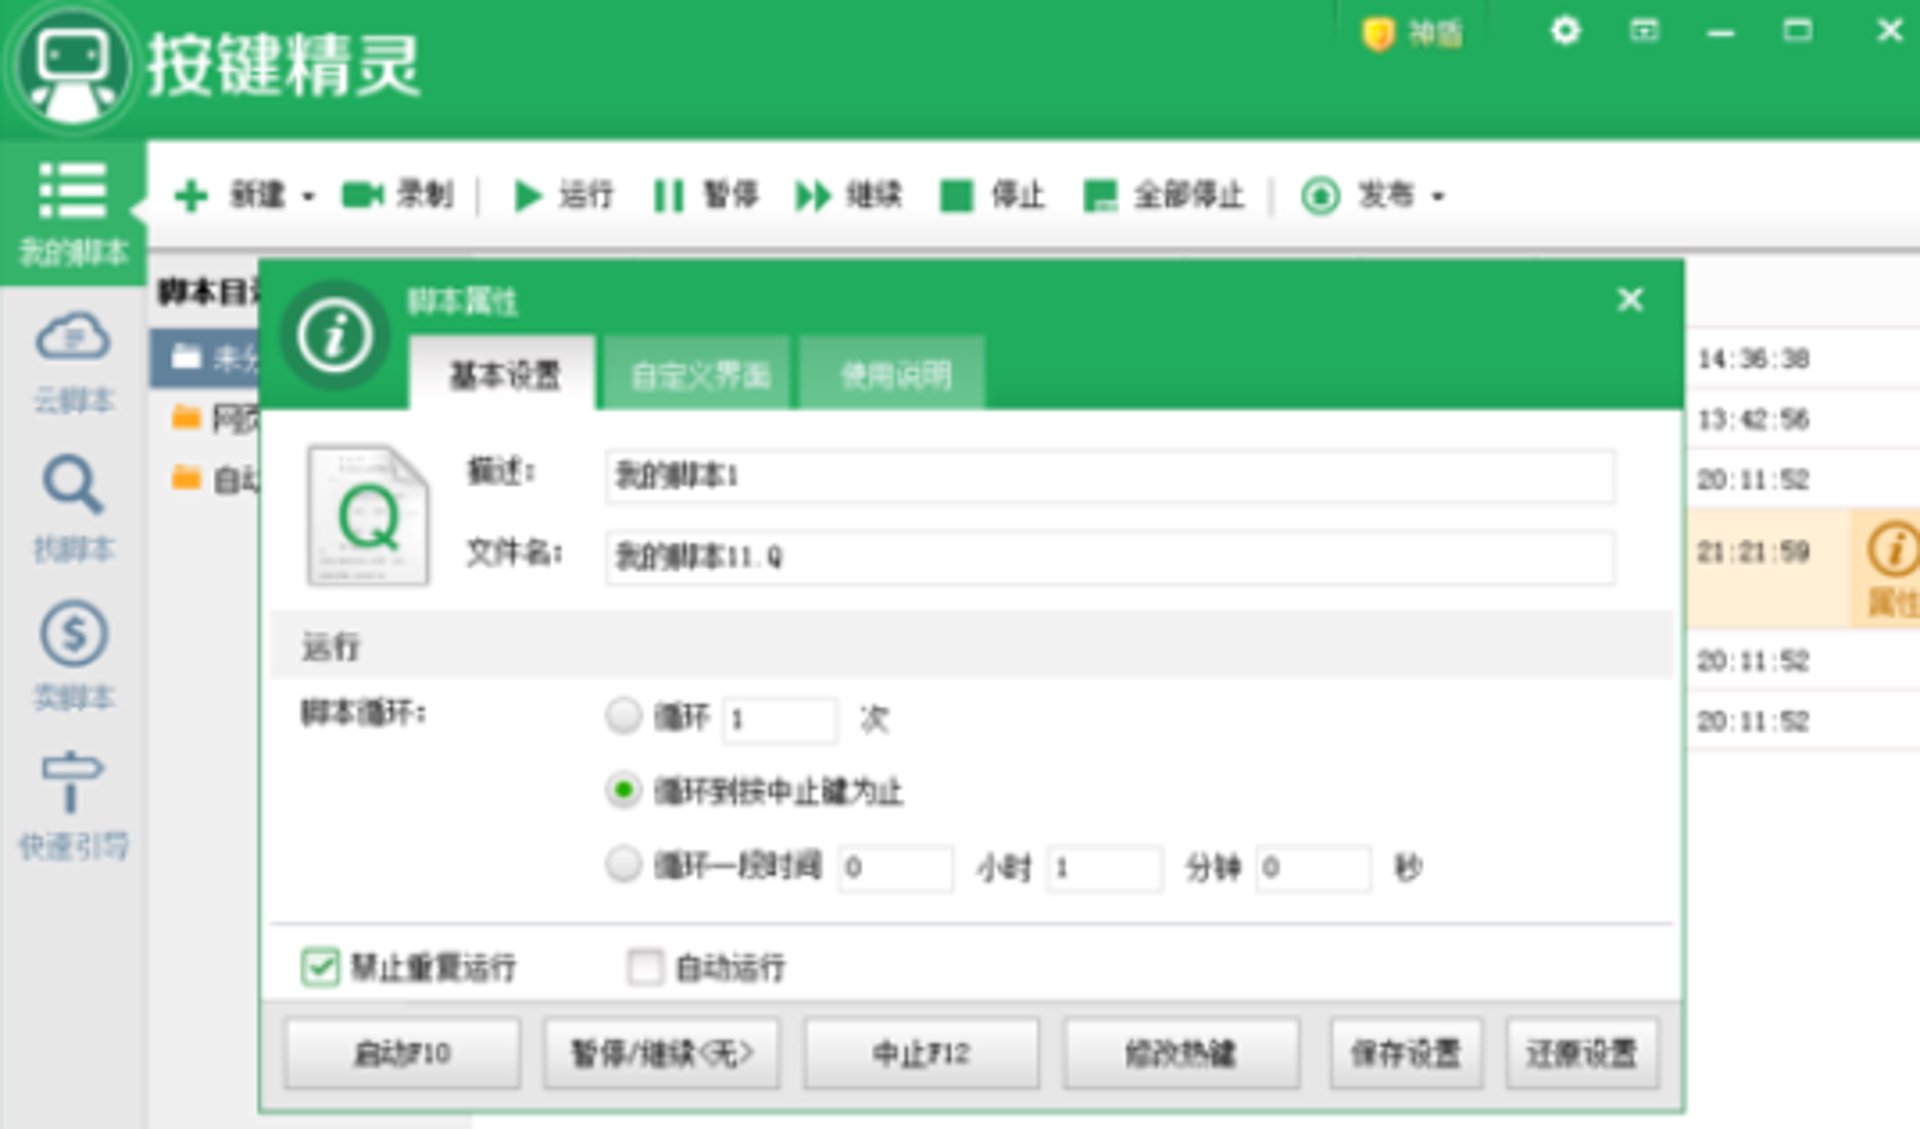The image size is (1920, 1129).
Task: Click the 21:21:59 timestamp row
Action: (x=1753, y=551)
